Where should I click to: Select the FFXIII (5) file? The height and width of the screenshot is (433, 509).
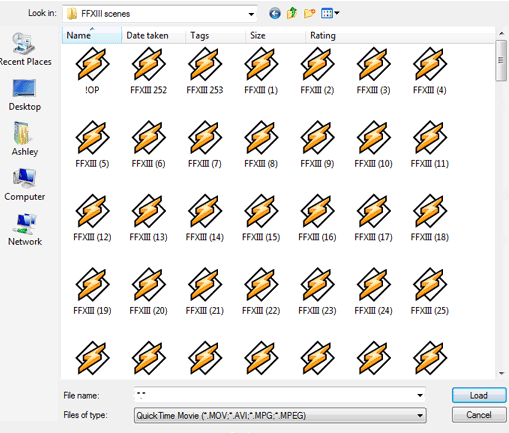click(92, 145)
